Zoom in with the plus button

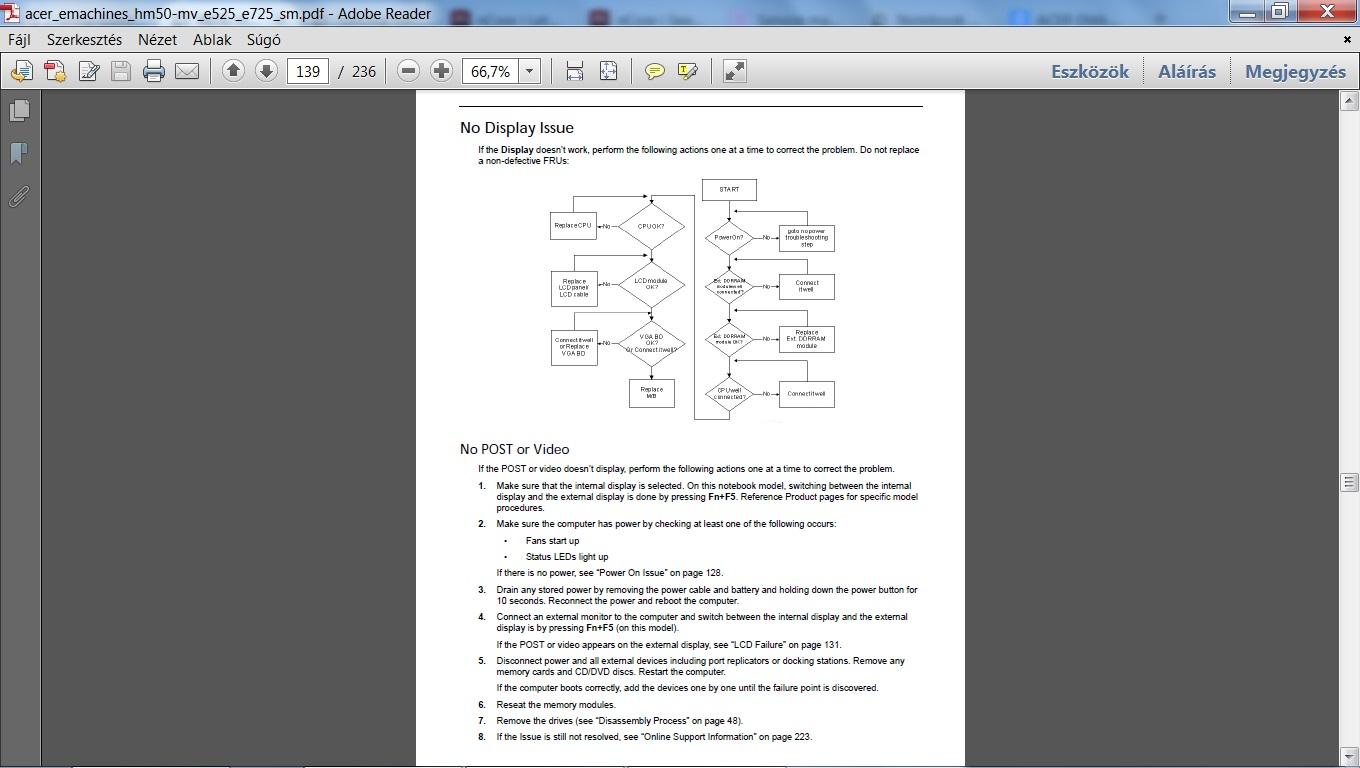point(441,71)
